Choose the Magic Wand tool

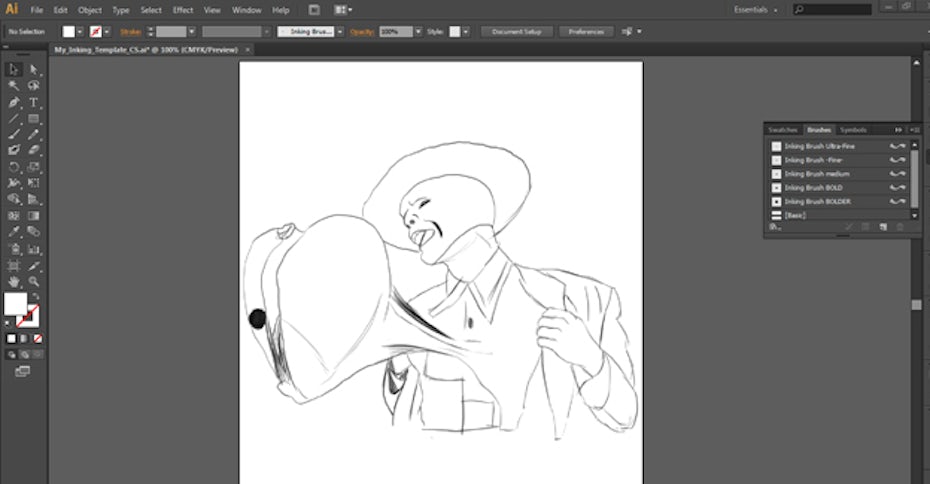pos(14,86)
